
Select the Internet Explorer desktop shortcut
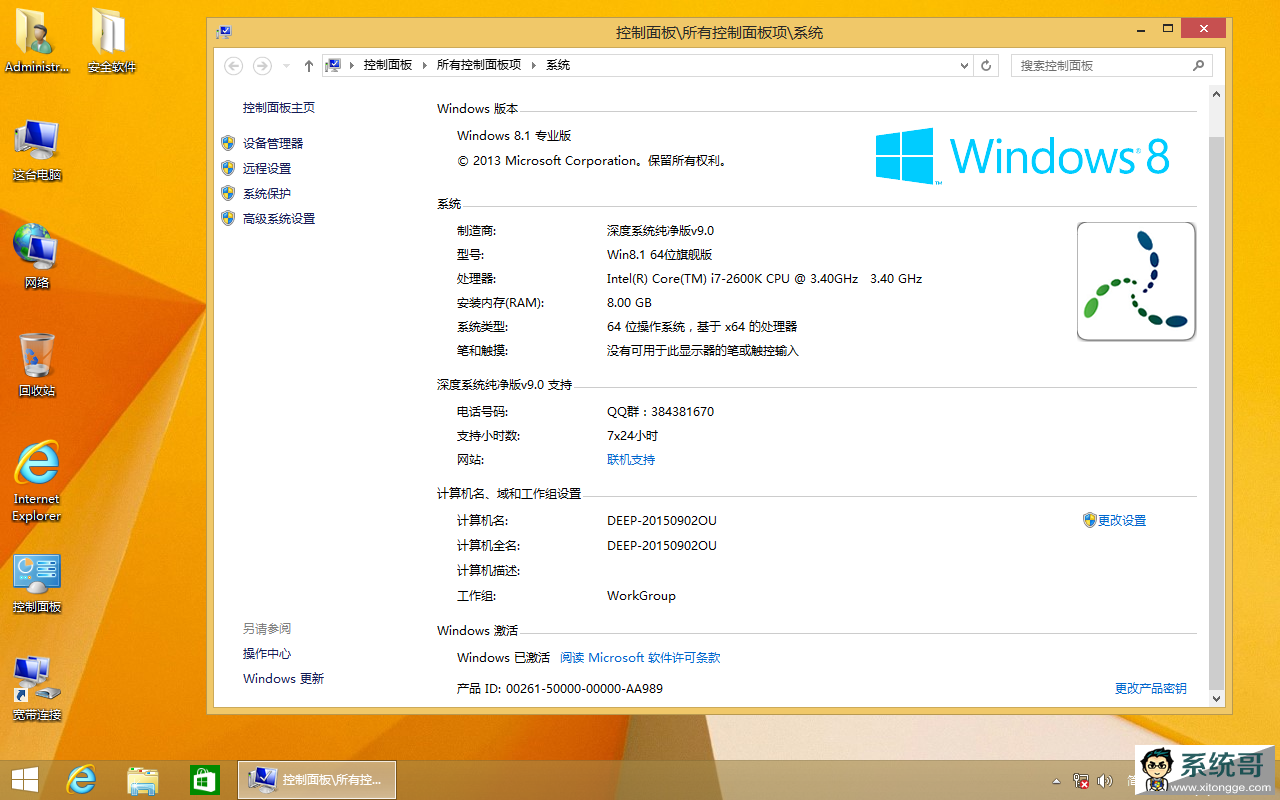37,481
